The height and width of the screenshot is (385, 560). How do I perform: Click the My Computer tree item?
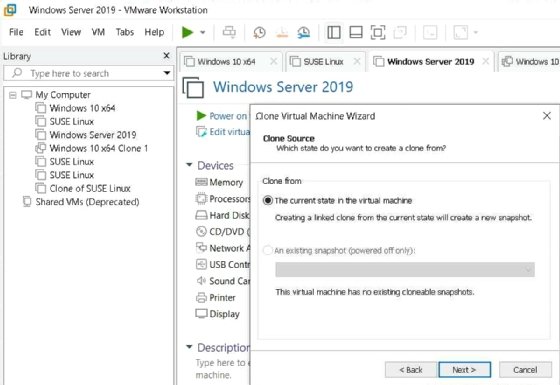[63, 95]
